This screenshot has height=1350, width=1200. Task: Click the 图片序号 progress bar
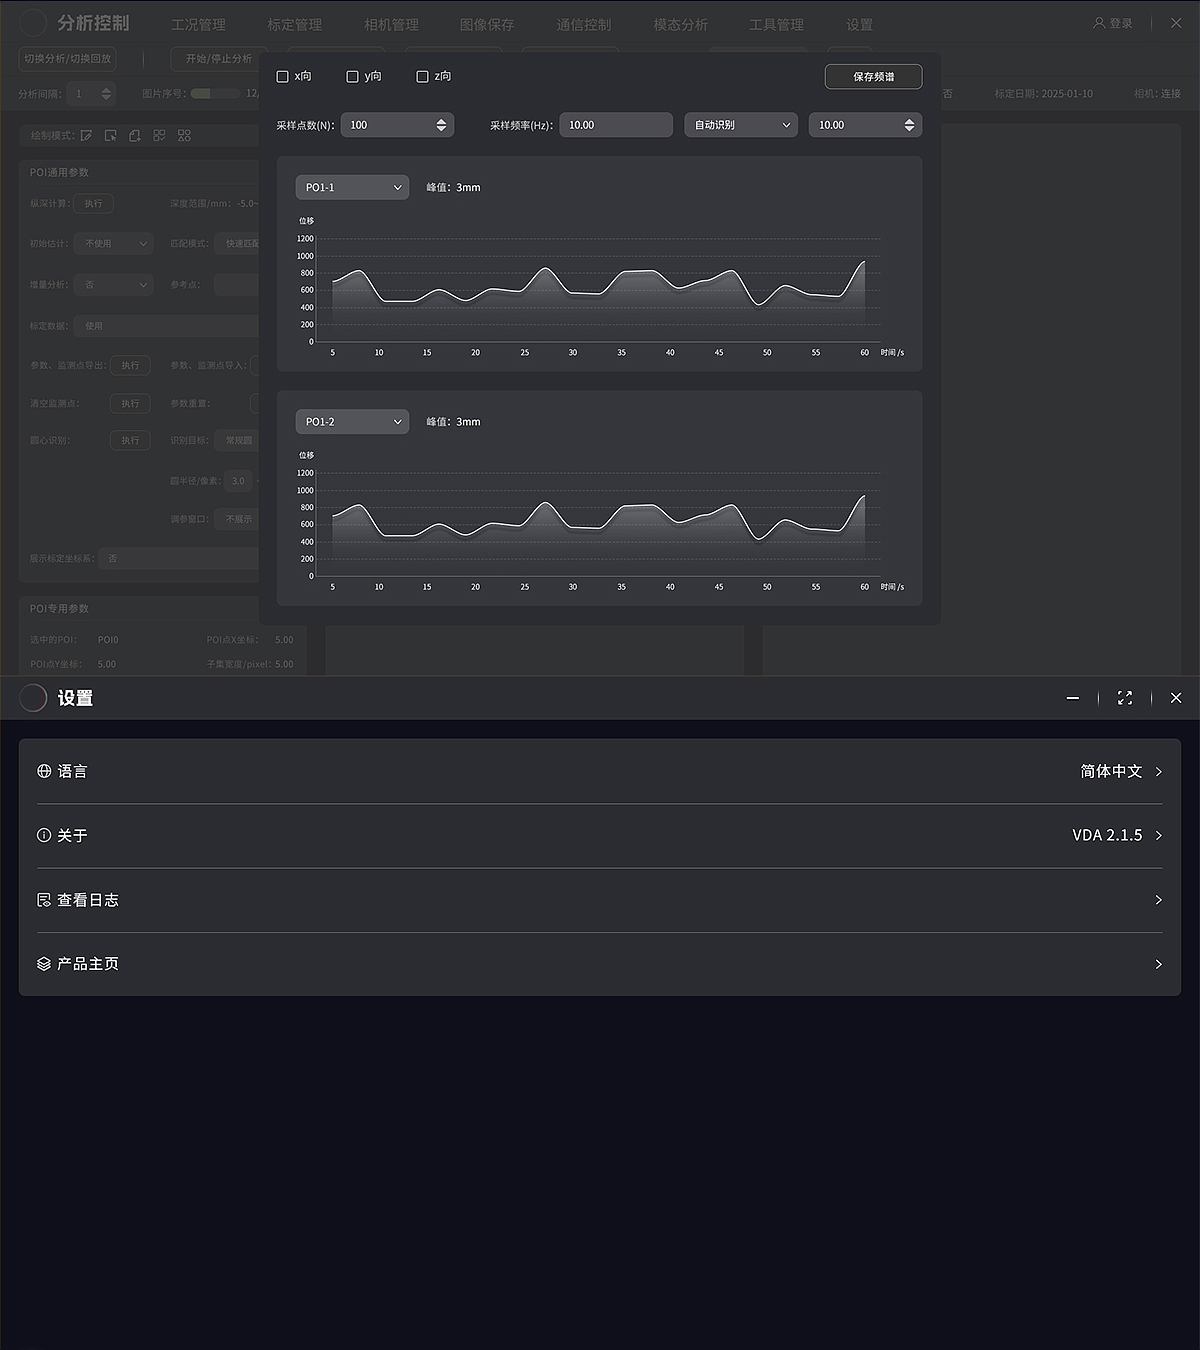(x=215, y=94)
